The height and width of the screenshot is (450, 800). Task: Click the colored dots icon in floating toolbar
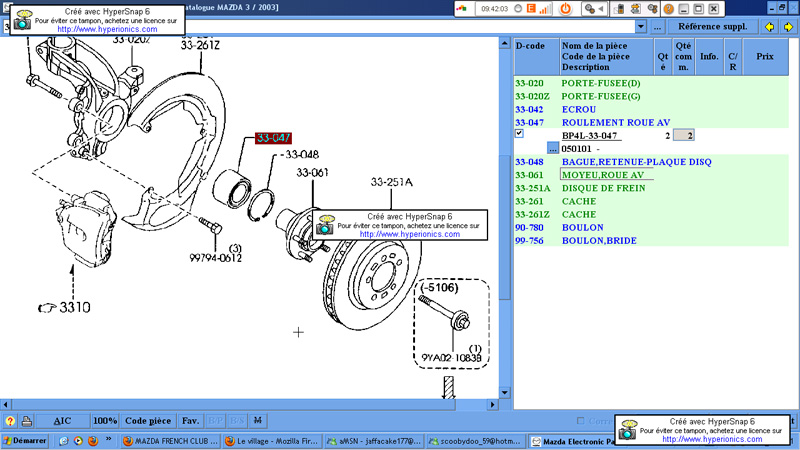pos(462,9)
